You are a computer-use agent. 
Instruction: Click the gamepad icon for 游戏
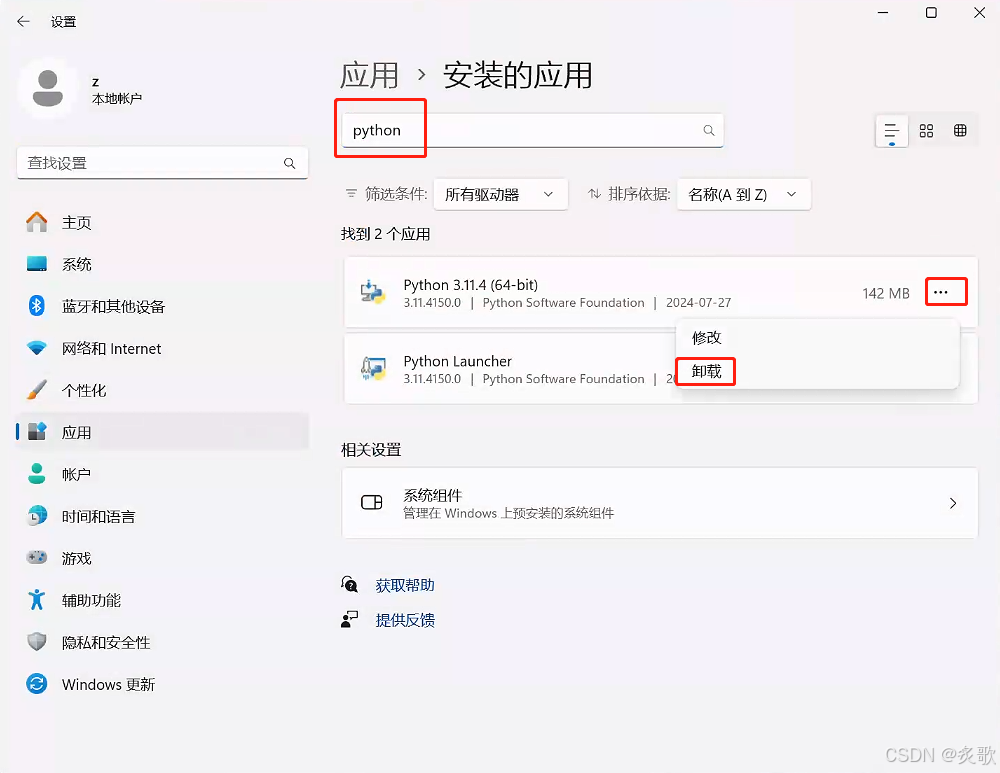click(x=37, y=557)
